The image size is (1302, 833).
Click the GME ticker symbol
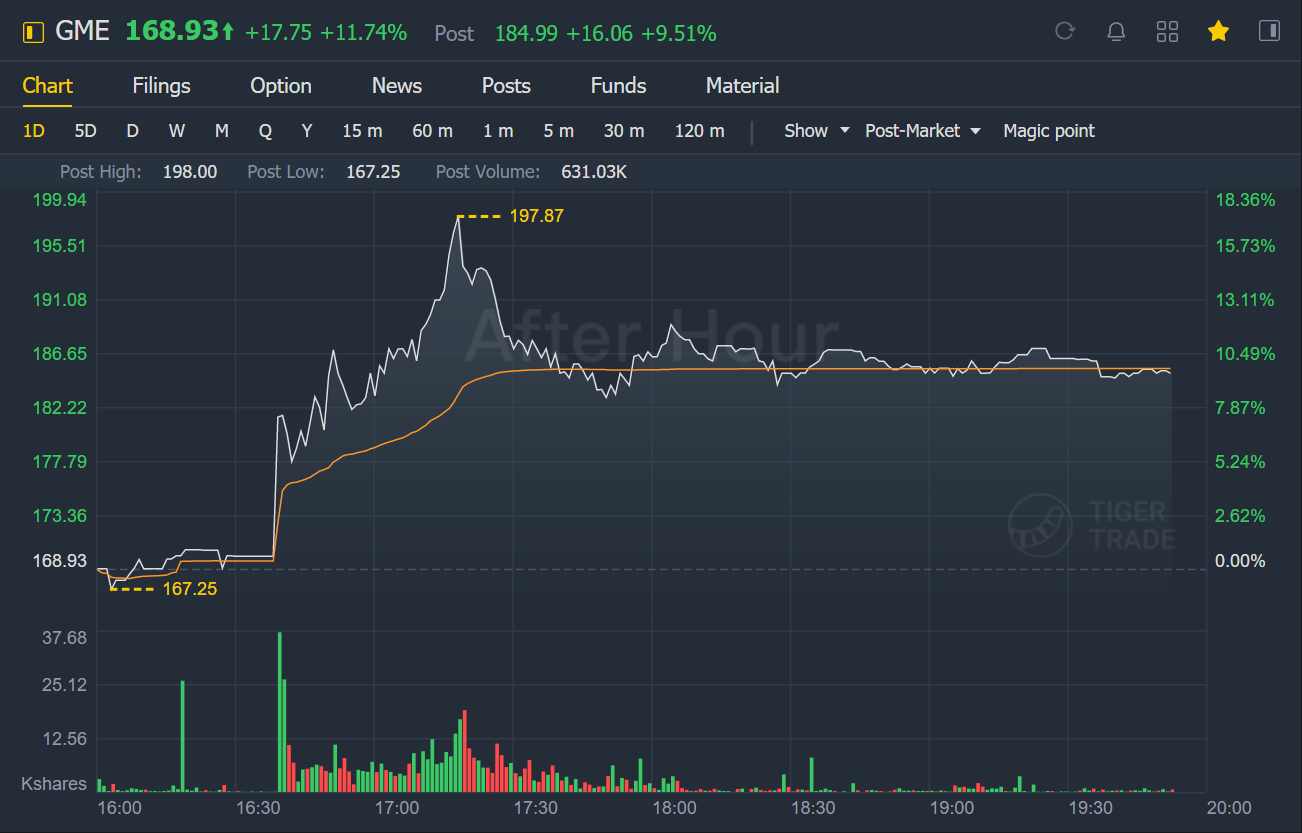(83, 32)
